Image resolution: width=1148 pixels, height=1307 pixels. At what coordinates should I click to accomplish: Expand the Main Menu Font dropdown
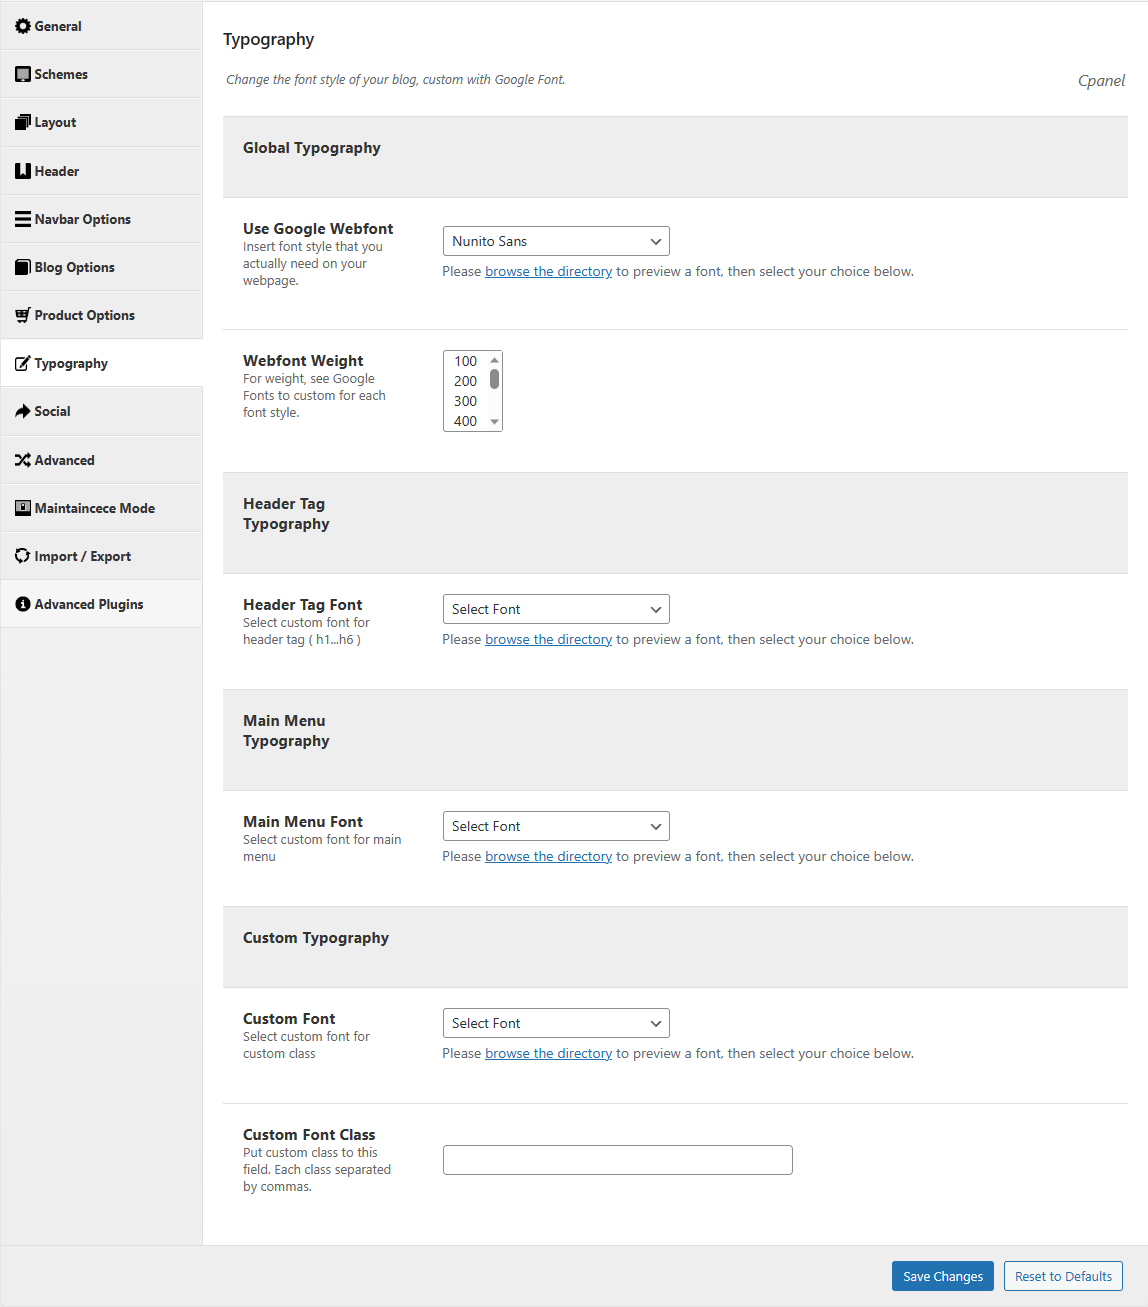coord(556,826)
